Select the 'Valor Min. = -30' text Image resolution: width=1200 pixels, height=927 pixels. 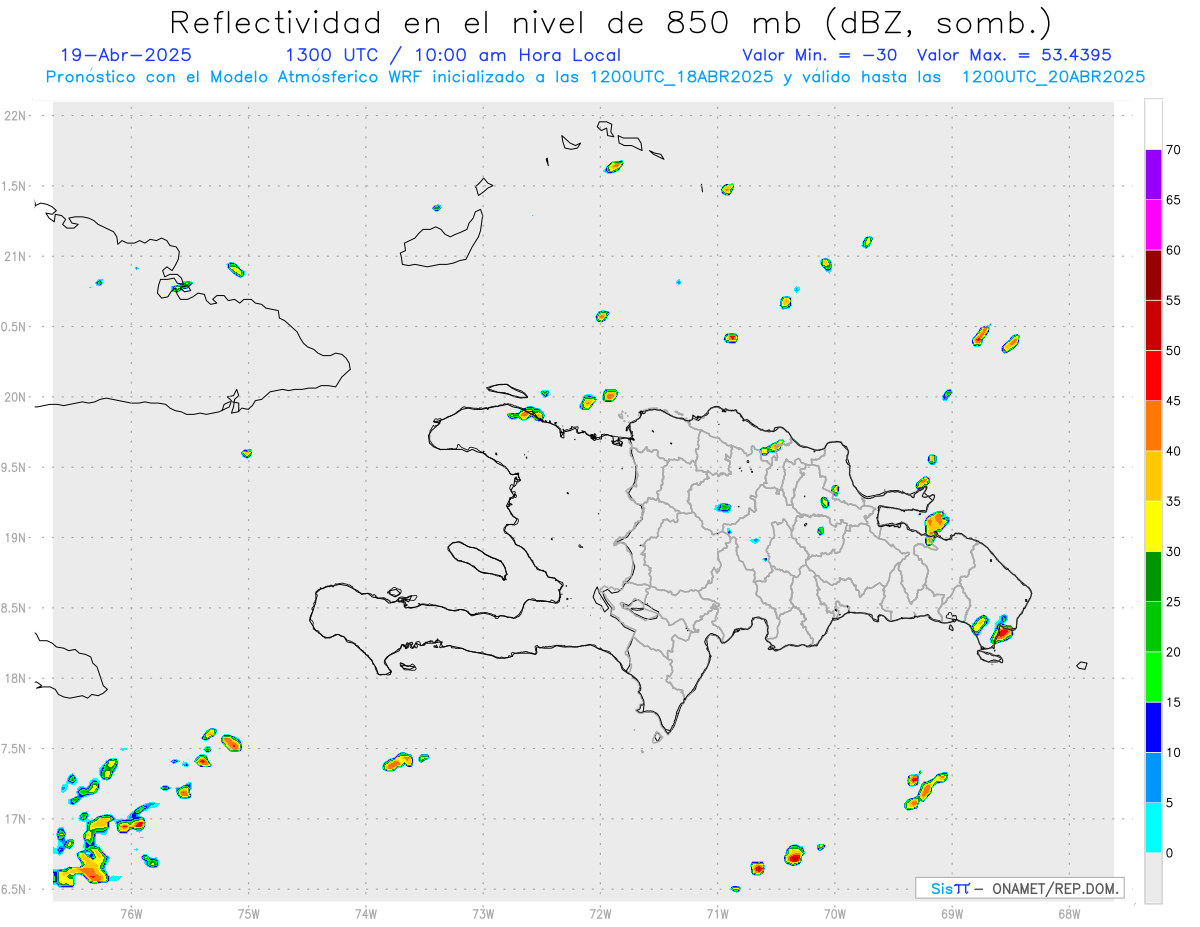tap(820, 55)
